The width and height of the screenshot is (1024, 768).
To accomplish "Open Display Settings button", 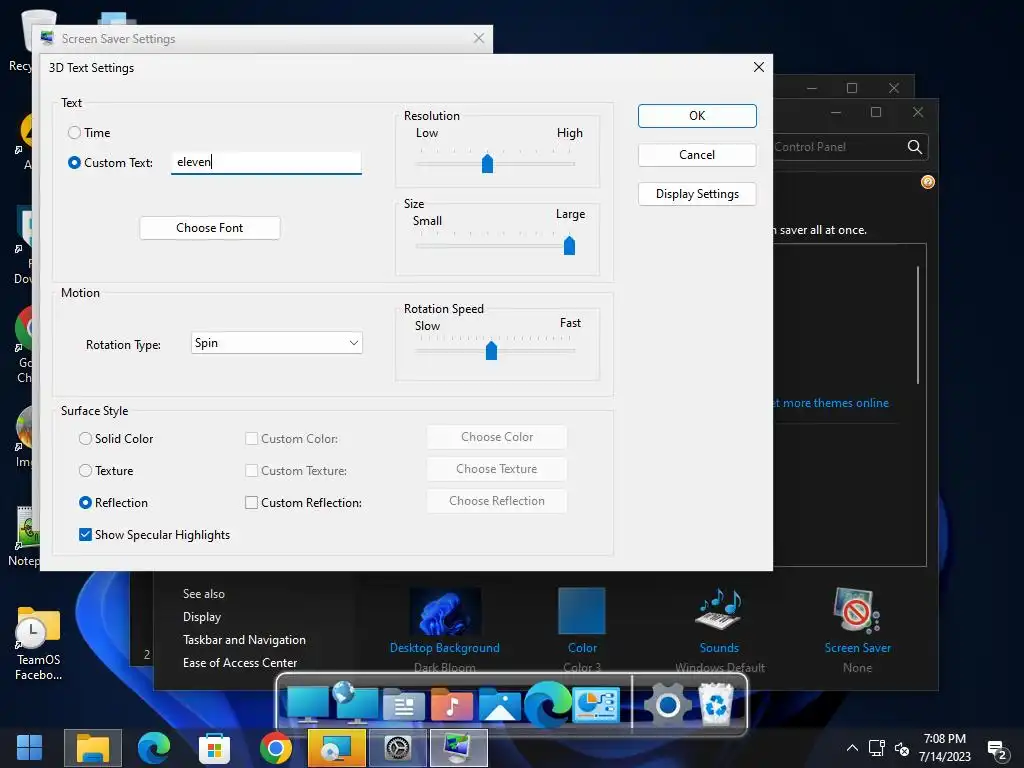I will [697, 194].
